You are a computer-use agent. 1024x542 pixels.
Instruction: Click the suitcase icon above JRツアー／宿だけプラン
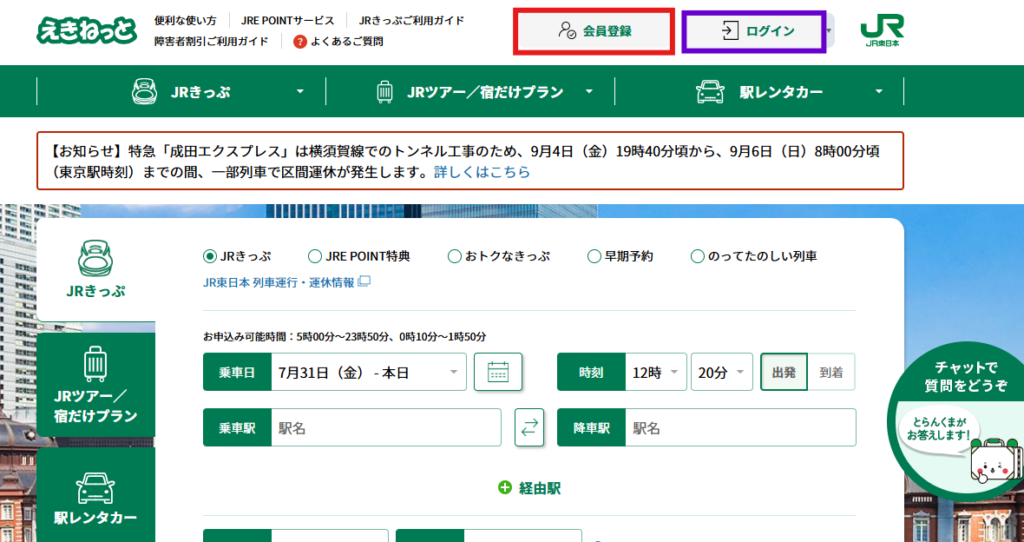click(x=95, y=364)
